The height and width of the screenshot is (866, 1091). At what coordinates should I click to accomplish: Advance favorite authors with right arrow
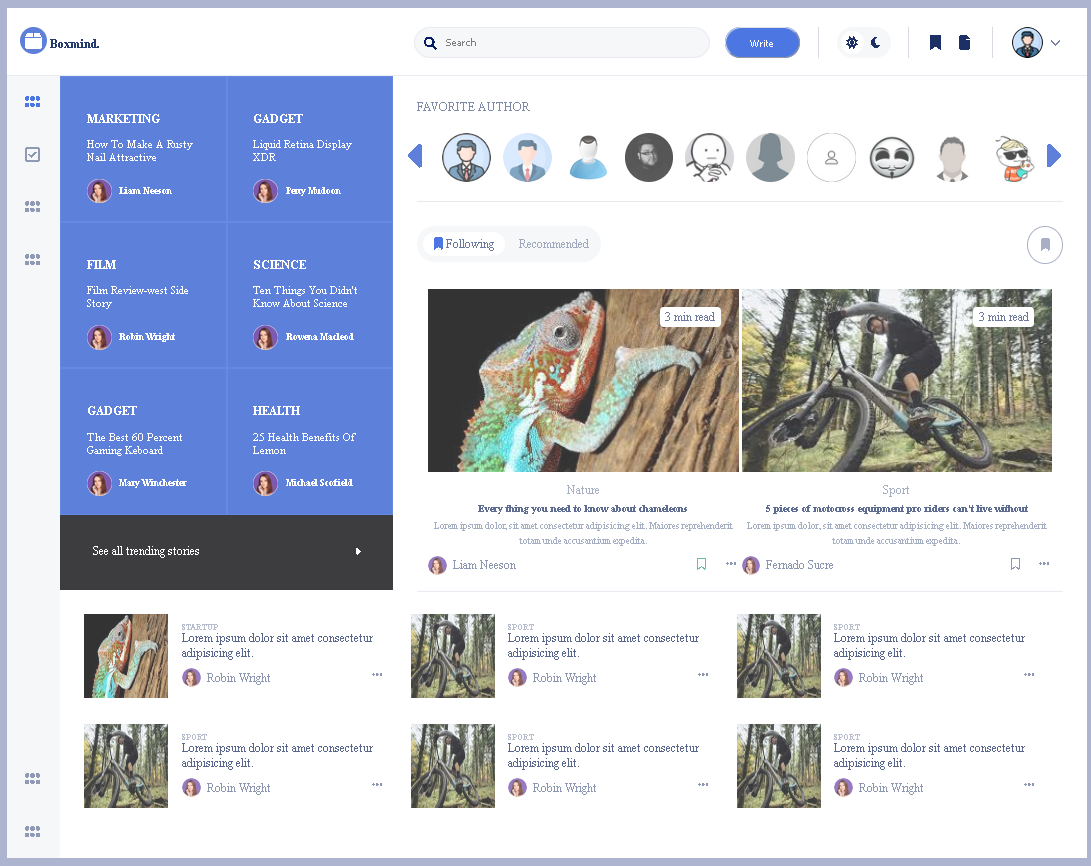(x=1053, y=155)
